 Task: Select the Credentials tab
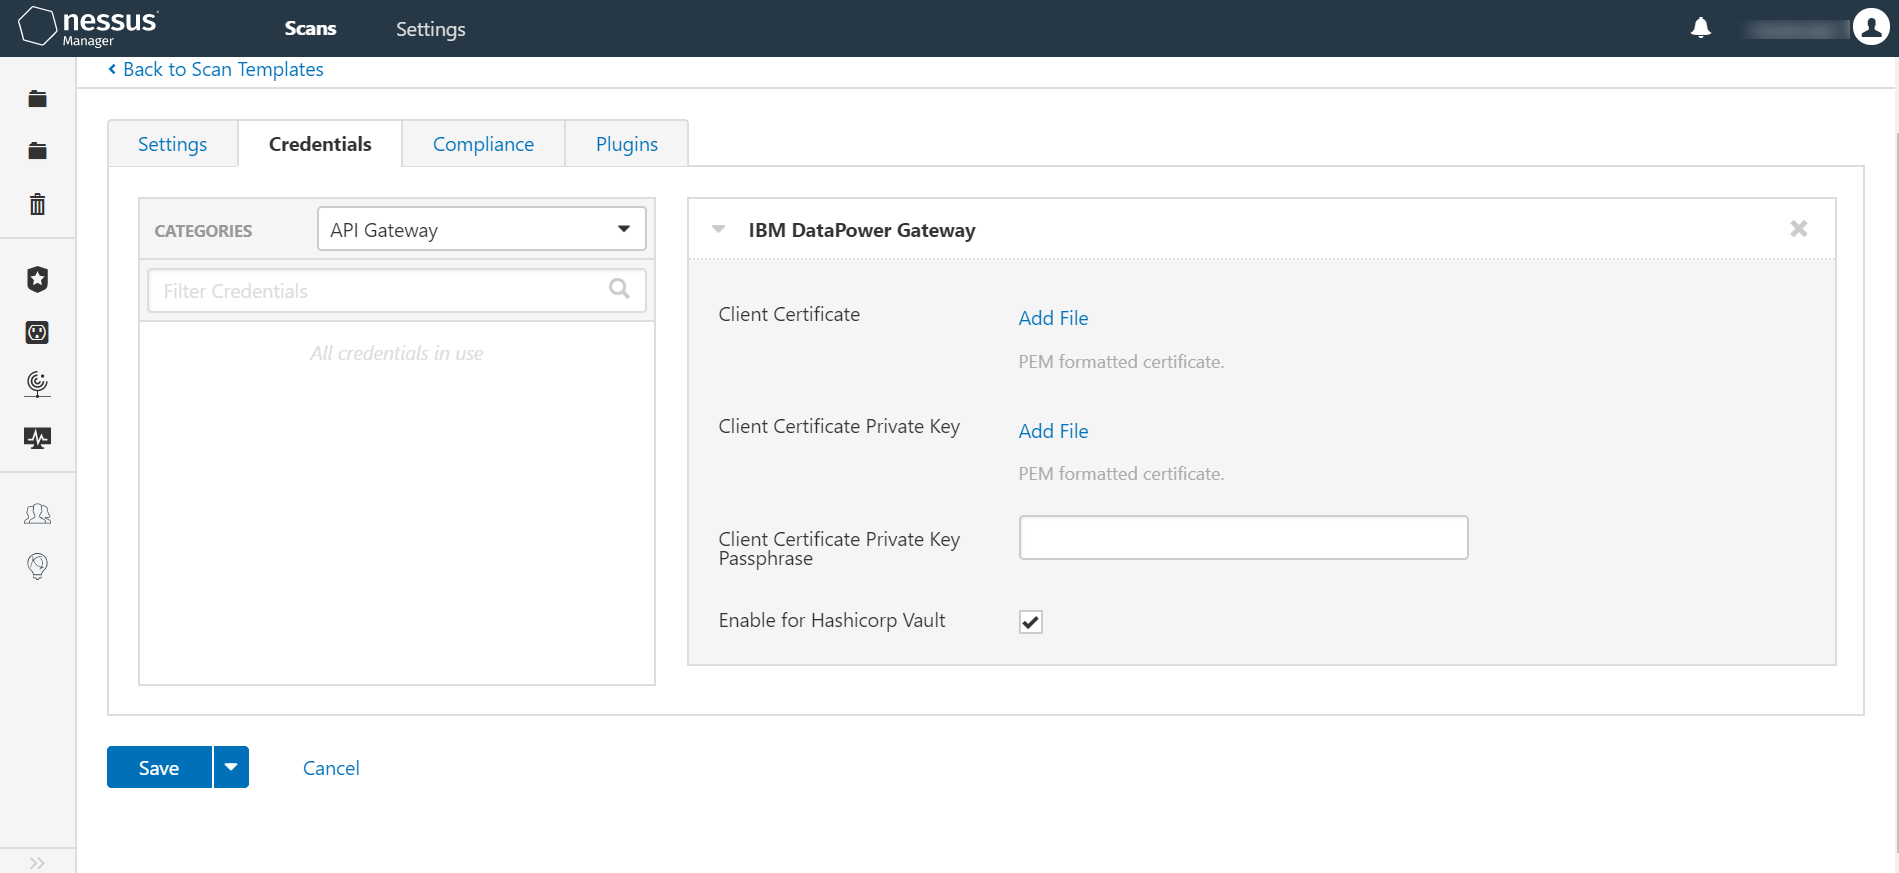(320, 144)
